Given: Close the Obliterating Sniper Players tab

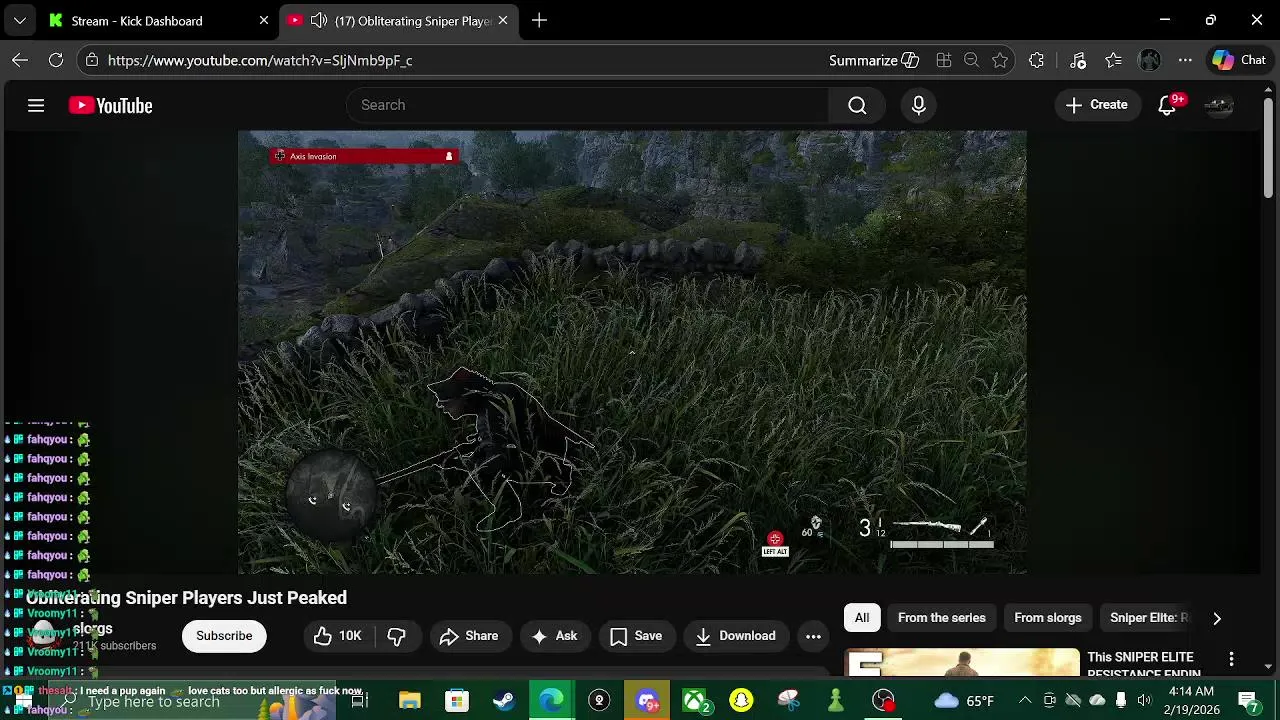Looking at the screenshot, I should 503,21.
